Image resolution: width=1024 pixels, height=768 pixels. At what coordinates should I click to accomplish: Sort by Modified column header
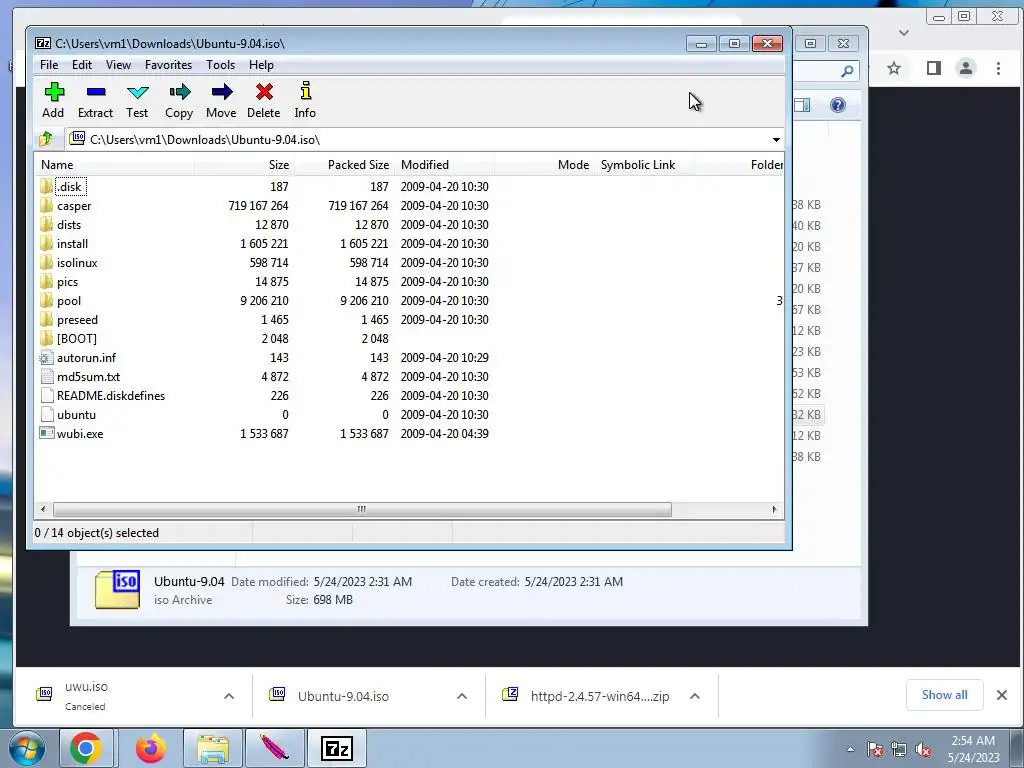tap(444, 165)
